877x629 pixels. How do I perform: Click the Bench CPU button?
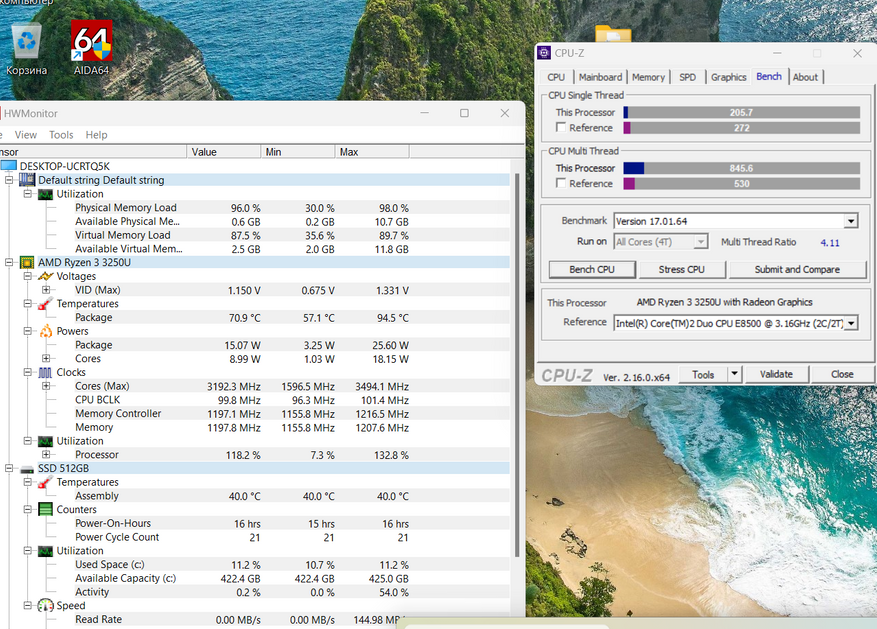pyautogui.click(x=592, y=269)
